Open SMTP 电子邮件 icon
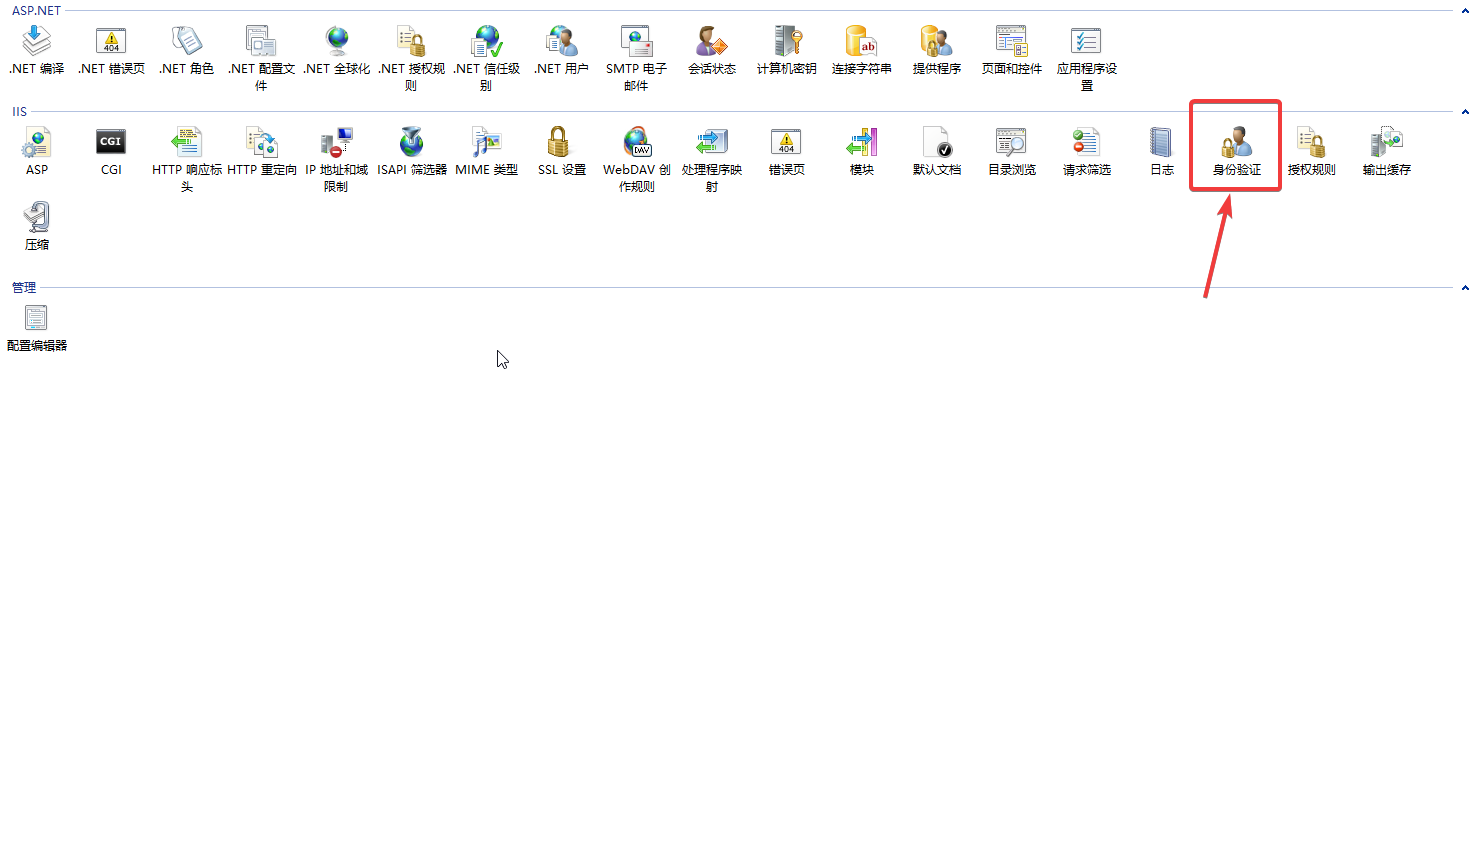 636,41
